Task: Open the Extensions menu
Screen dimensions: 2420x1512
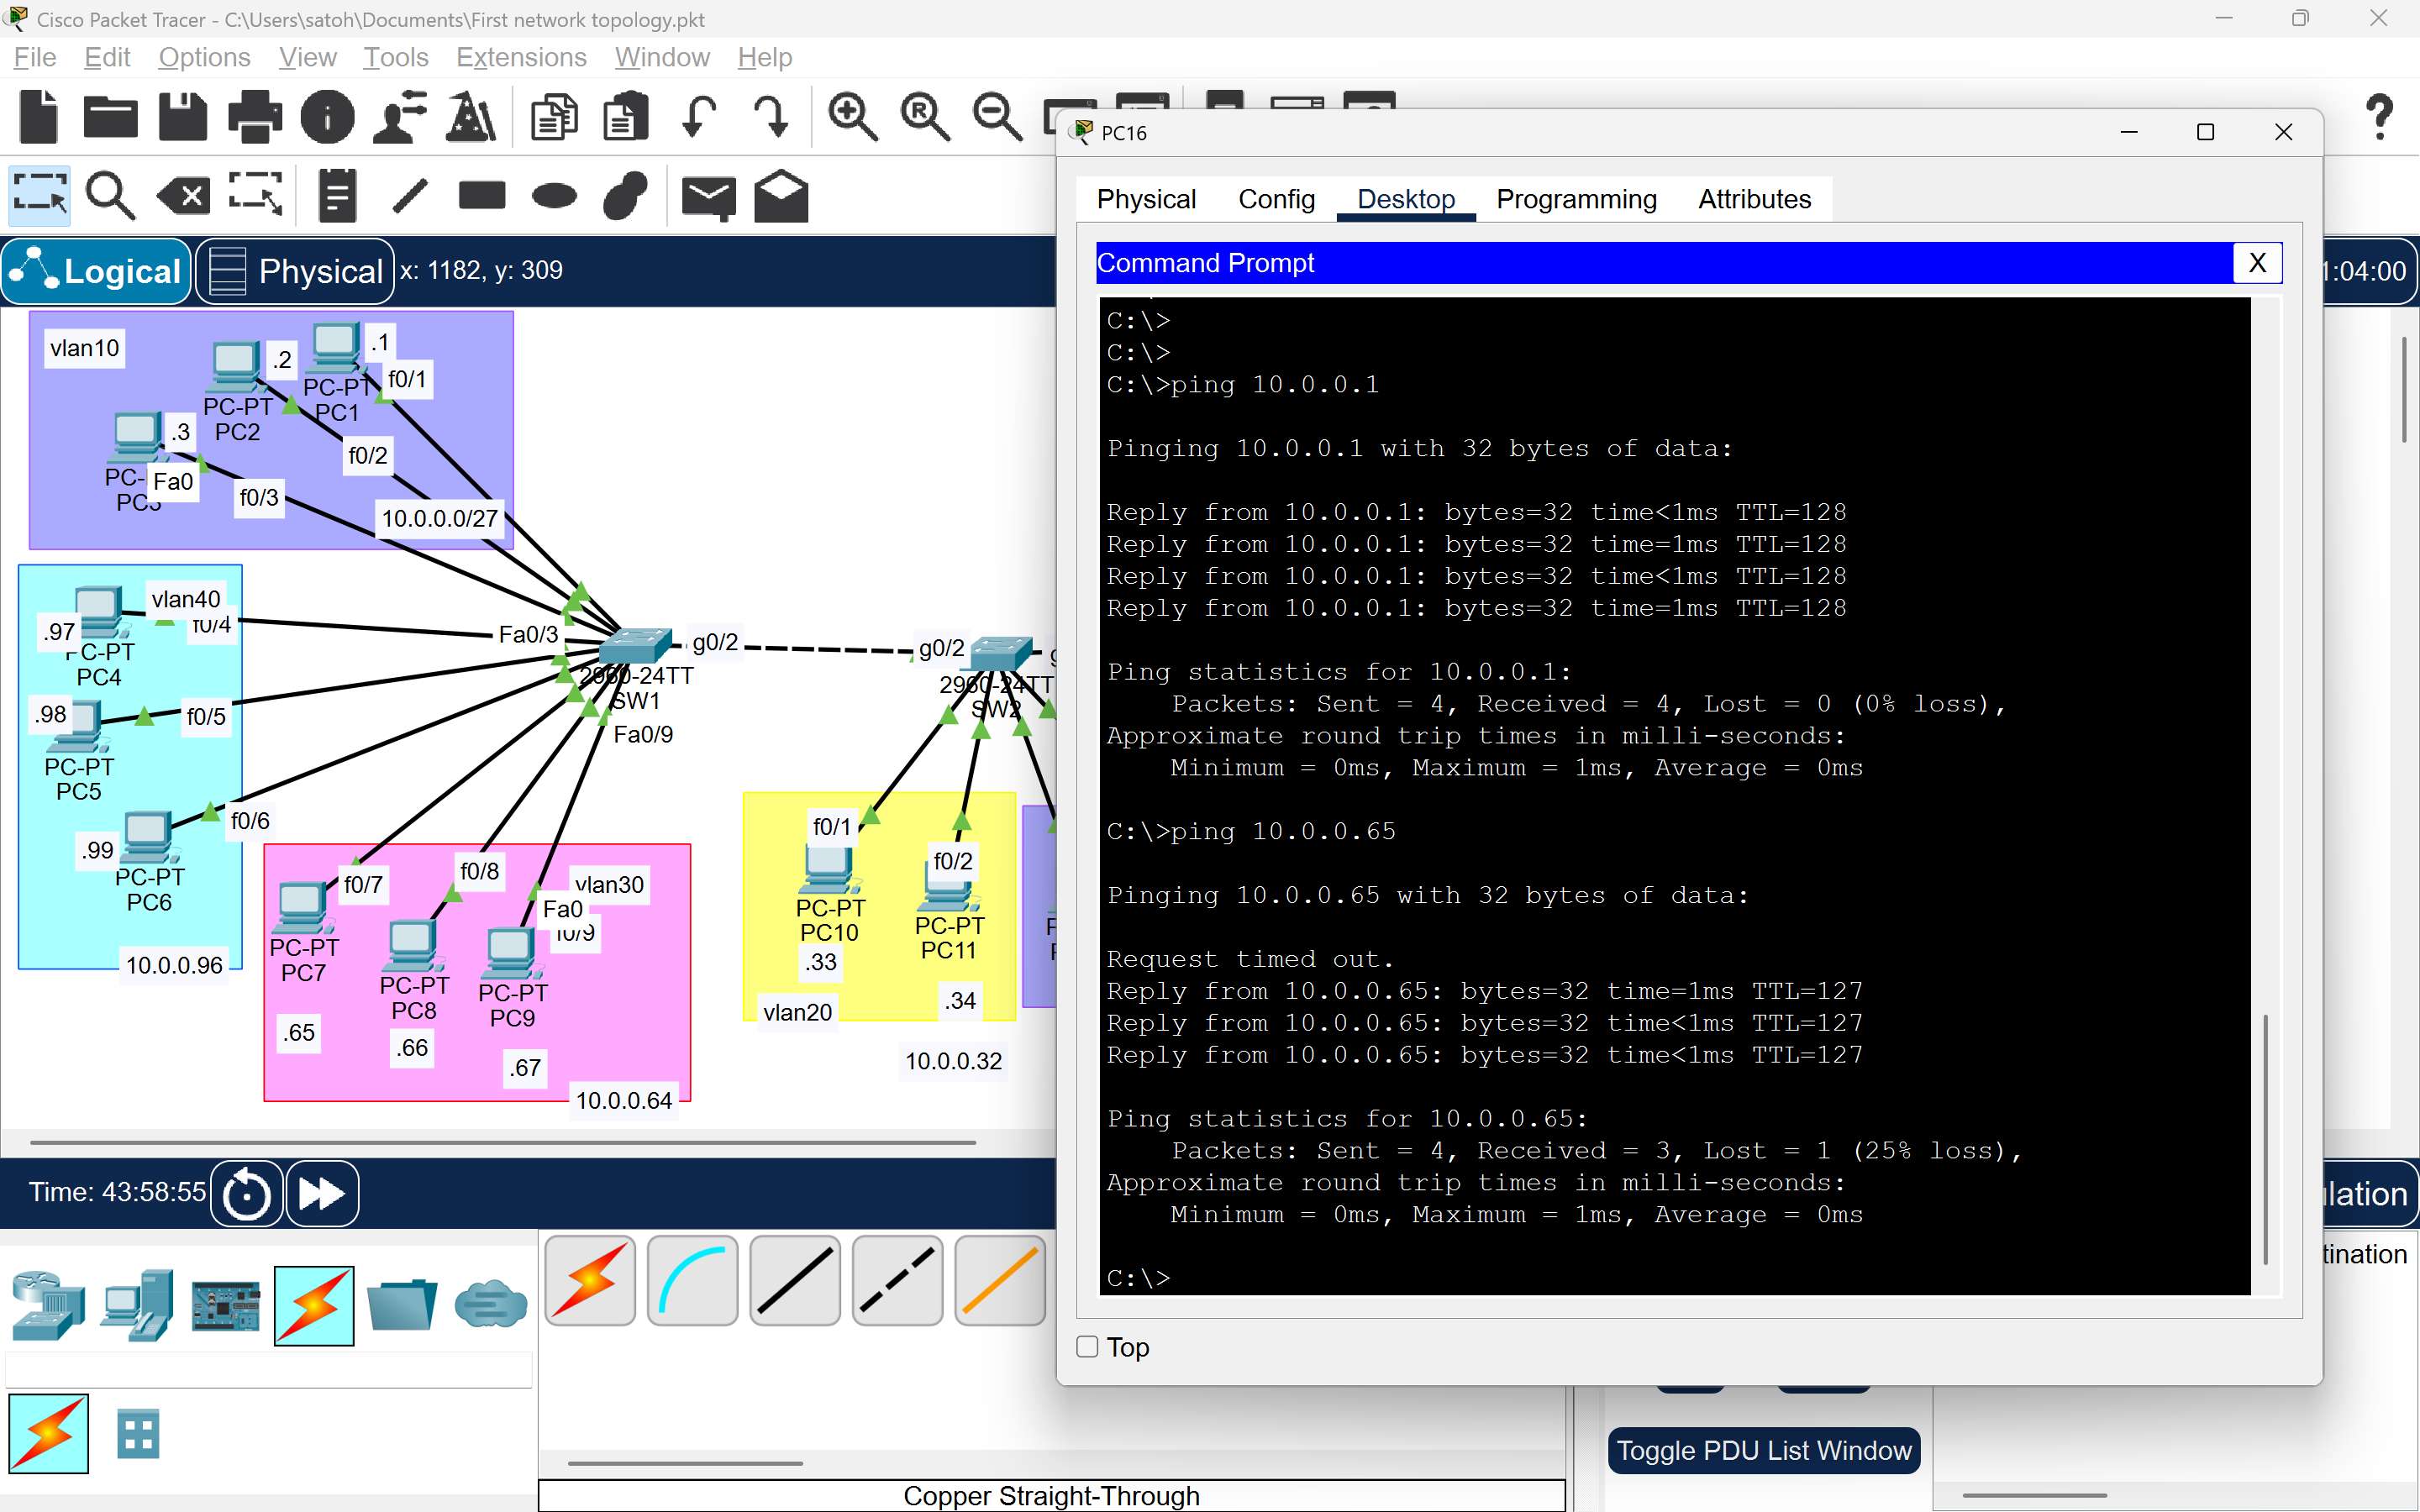Action: click(x=520, y=57)
